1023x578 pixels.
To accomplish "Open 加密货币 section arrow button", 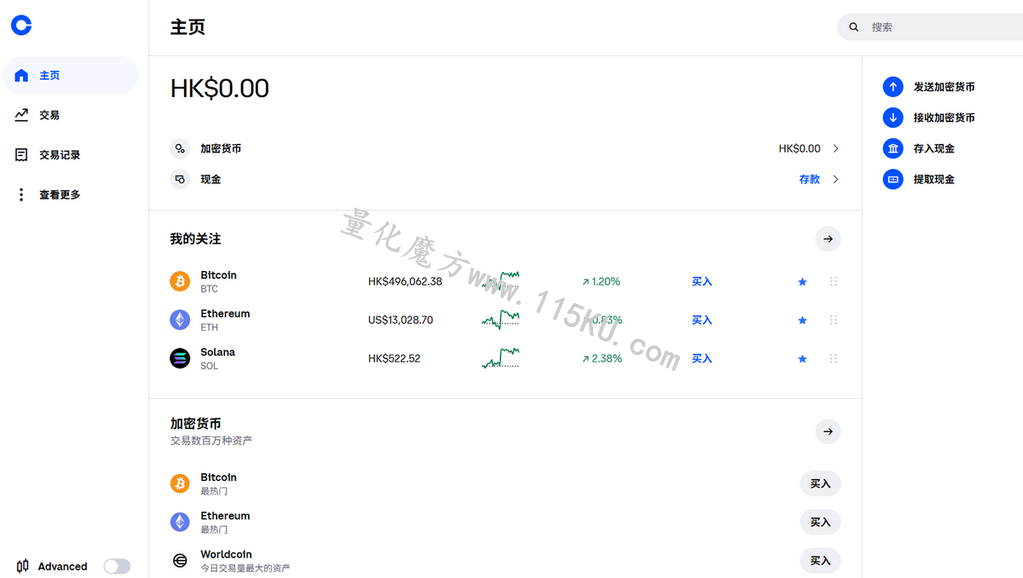I will point(828,431).
